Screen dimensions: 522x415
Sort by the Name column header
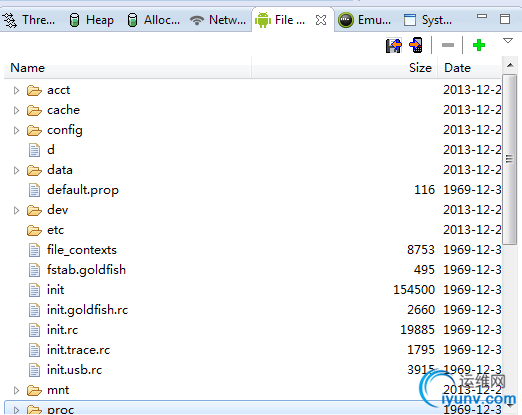pos(128,68)
